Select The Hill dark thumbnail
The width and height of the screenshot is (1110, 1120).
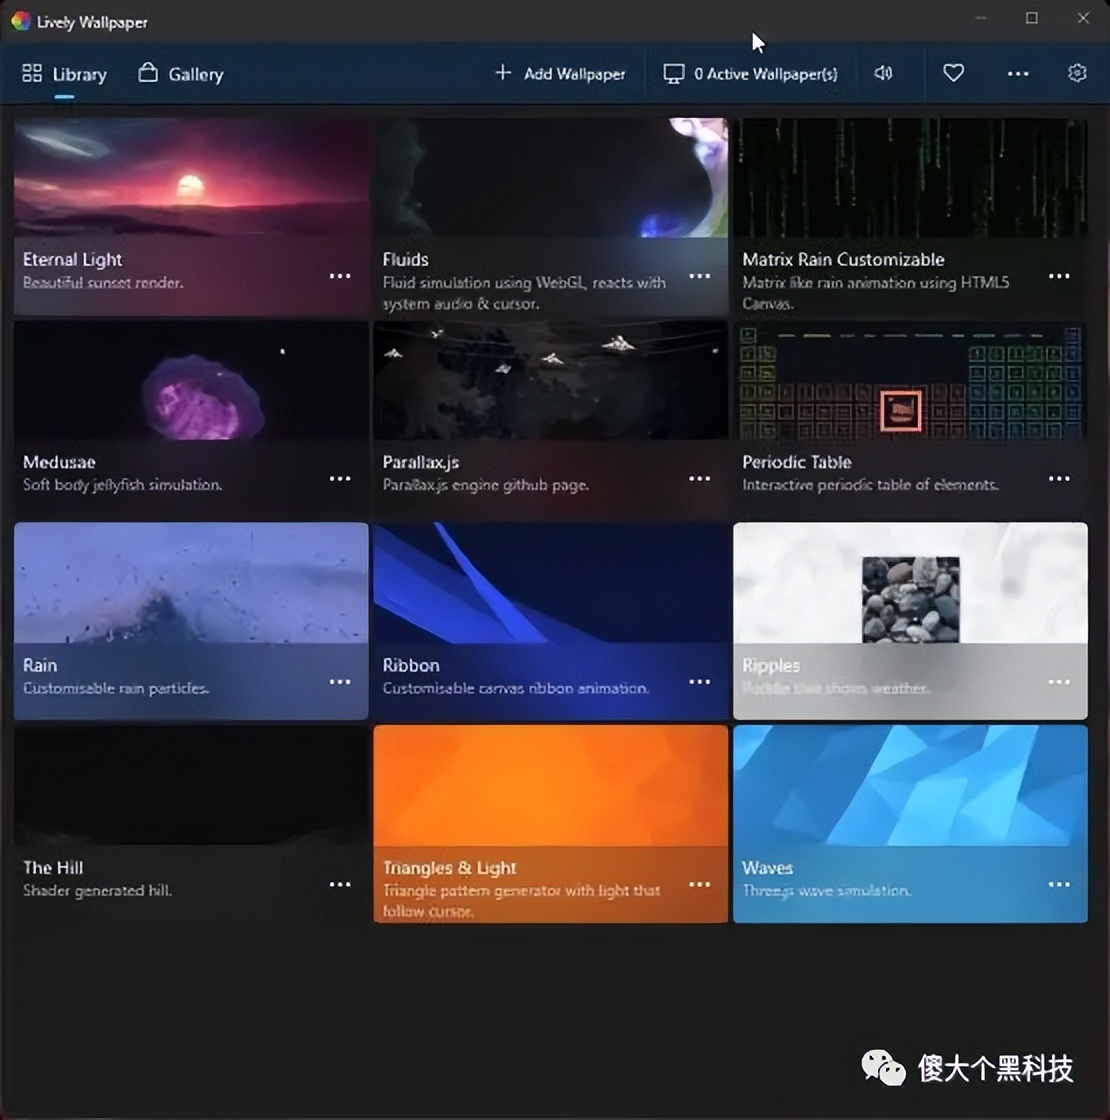tap(191, 786)
